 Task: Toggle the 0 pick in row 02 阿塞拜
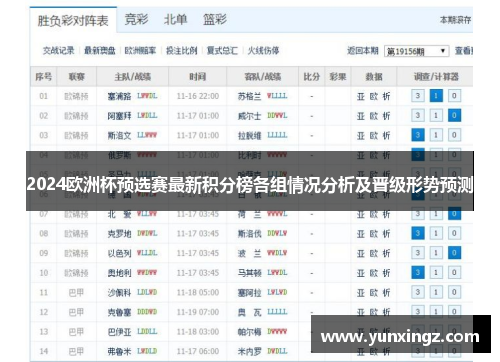pyautogui.click(x=454, y=116)
